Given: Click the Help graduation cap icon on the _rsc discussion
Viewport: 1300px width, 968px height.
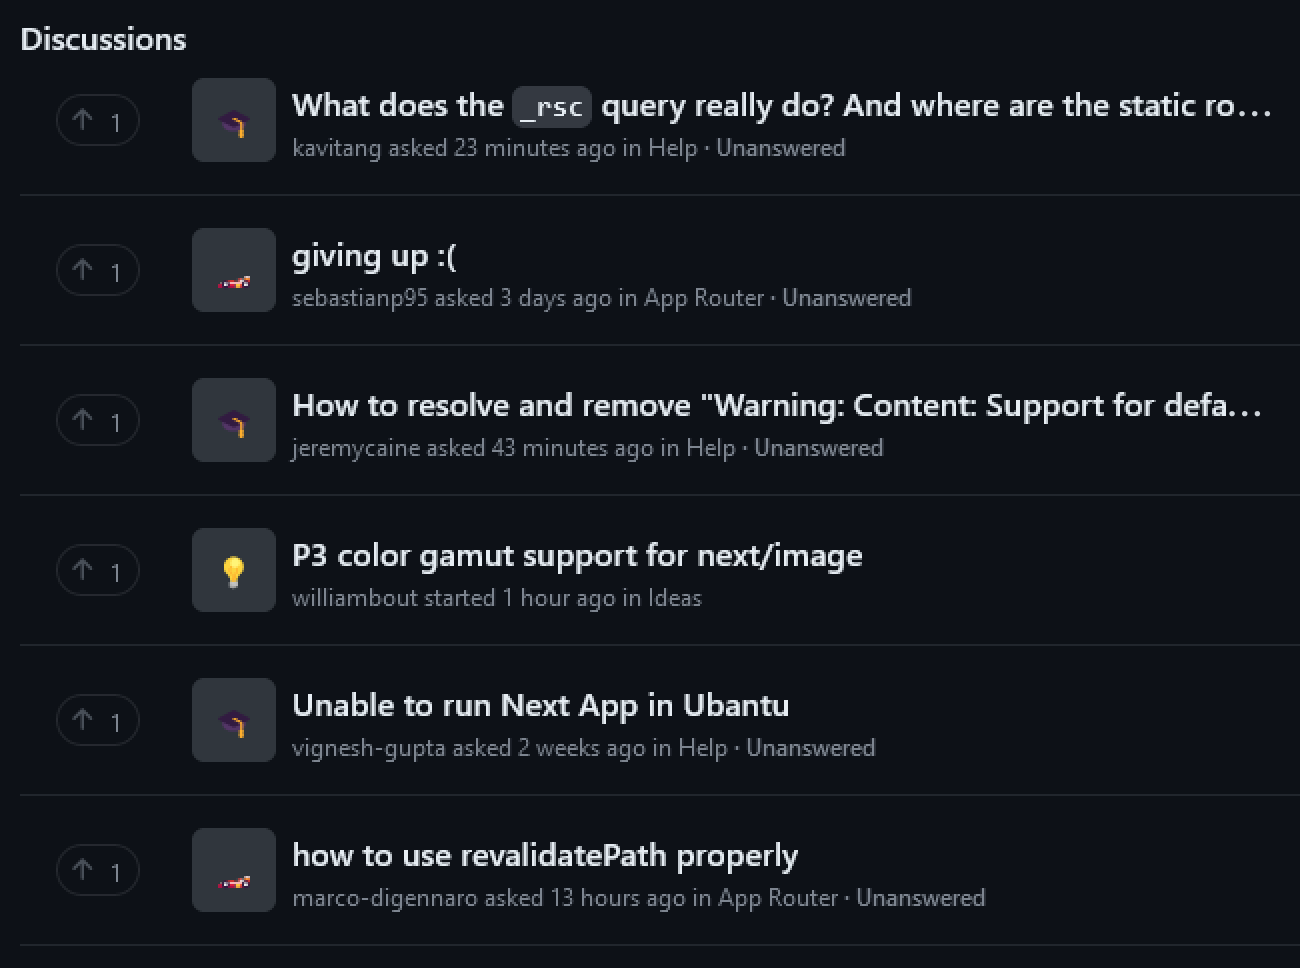Looking at the screenshot, I should point(233,120).
